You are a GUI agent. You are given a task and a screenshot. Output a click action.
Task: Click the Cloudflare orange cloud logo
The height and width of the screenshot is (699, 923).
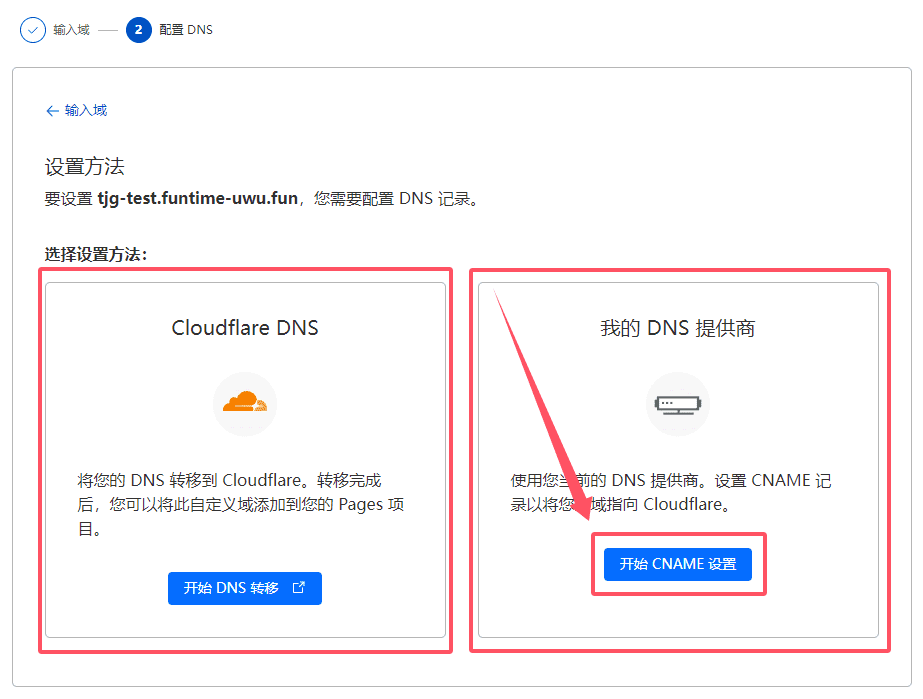pyautogui.click(x=245, y=403)
